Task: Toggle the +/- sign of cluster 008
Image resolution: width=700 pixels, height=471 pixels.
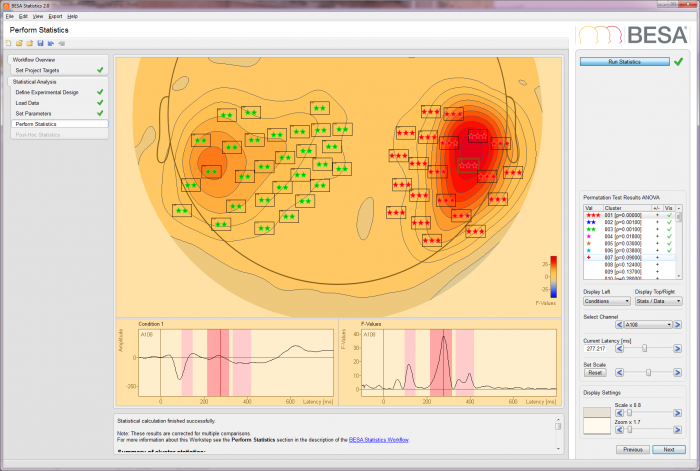Action: pos(657,265)
